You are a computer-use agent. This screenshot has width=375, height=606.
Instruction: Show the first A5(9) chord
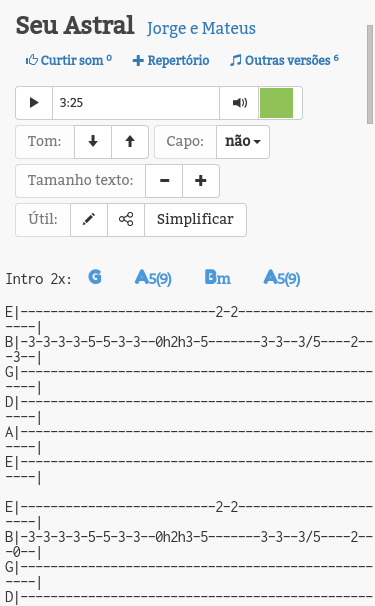[153, 278]
